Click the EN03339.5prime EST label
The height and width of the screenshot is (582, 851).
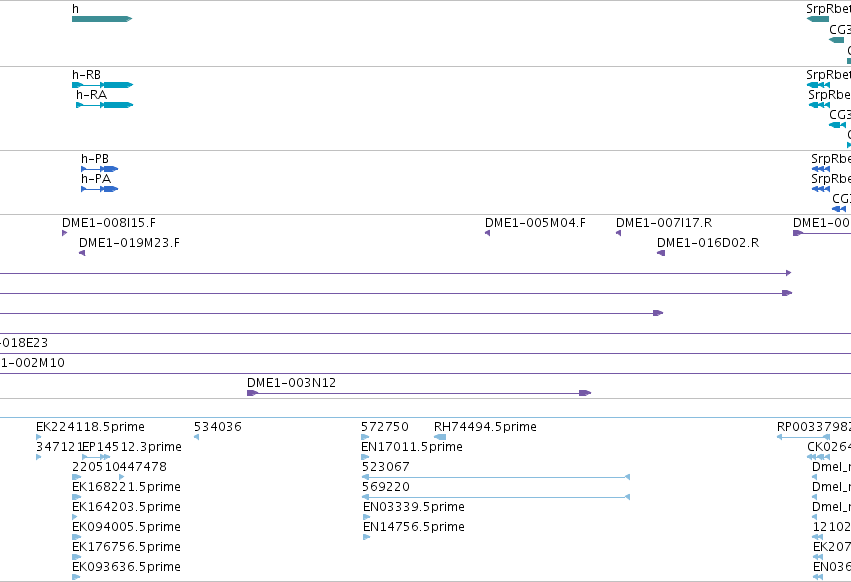pyautogui.click(x=414, y=507)
